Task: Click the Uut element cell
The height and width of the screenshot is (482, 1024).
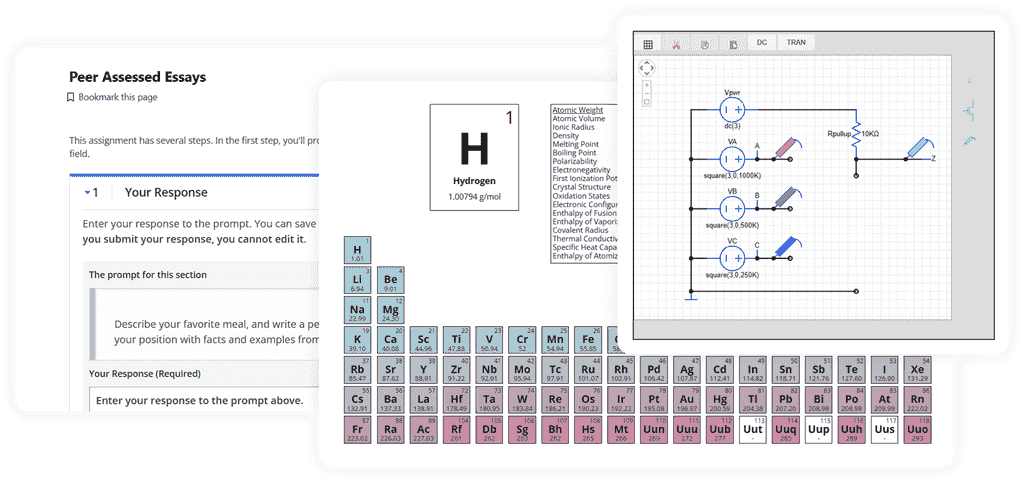Action: click(752, 430)
